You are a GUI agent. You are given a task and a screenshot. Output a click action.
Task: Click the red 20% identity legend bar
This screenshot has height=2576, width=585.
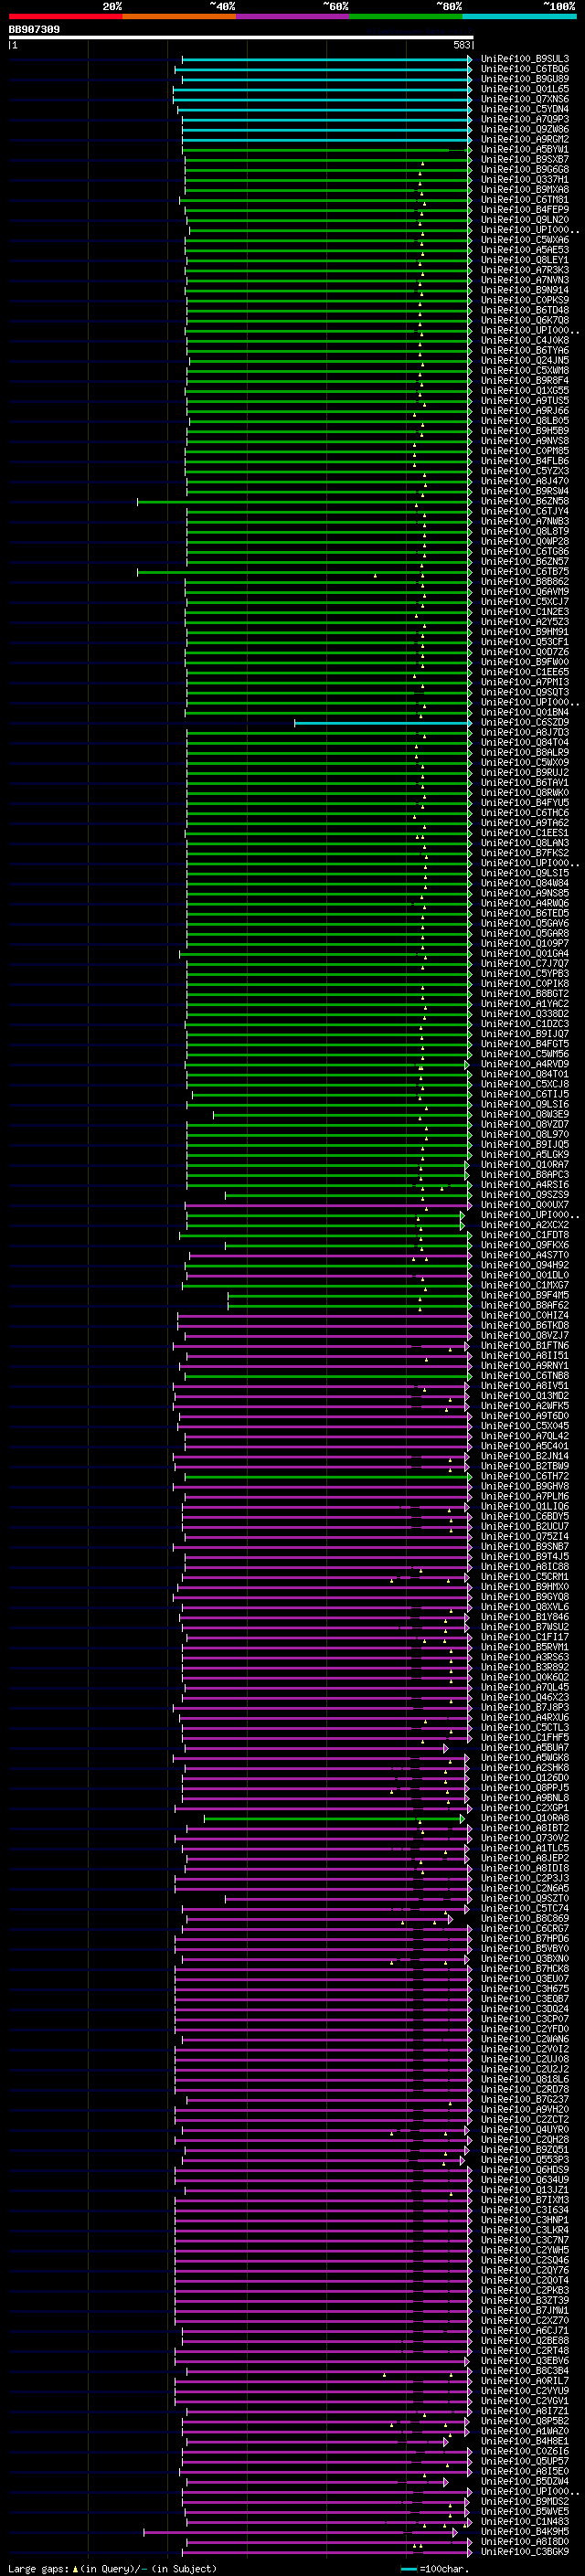65,16
